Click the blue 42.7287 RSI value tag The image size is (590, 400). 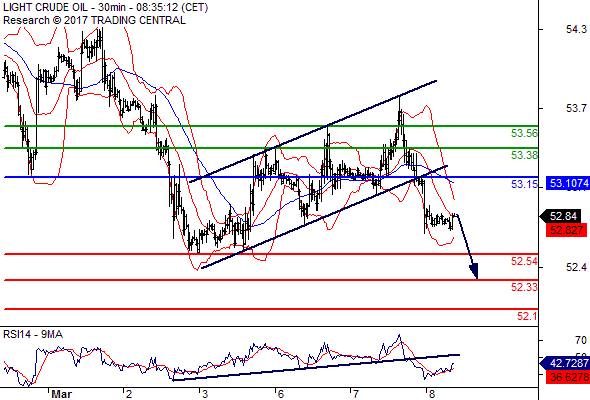[x=565, y=363]
